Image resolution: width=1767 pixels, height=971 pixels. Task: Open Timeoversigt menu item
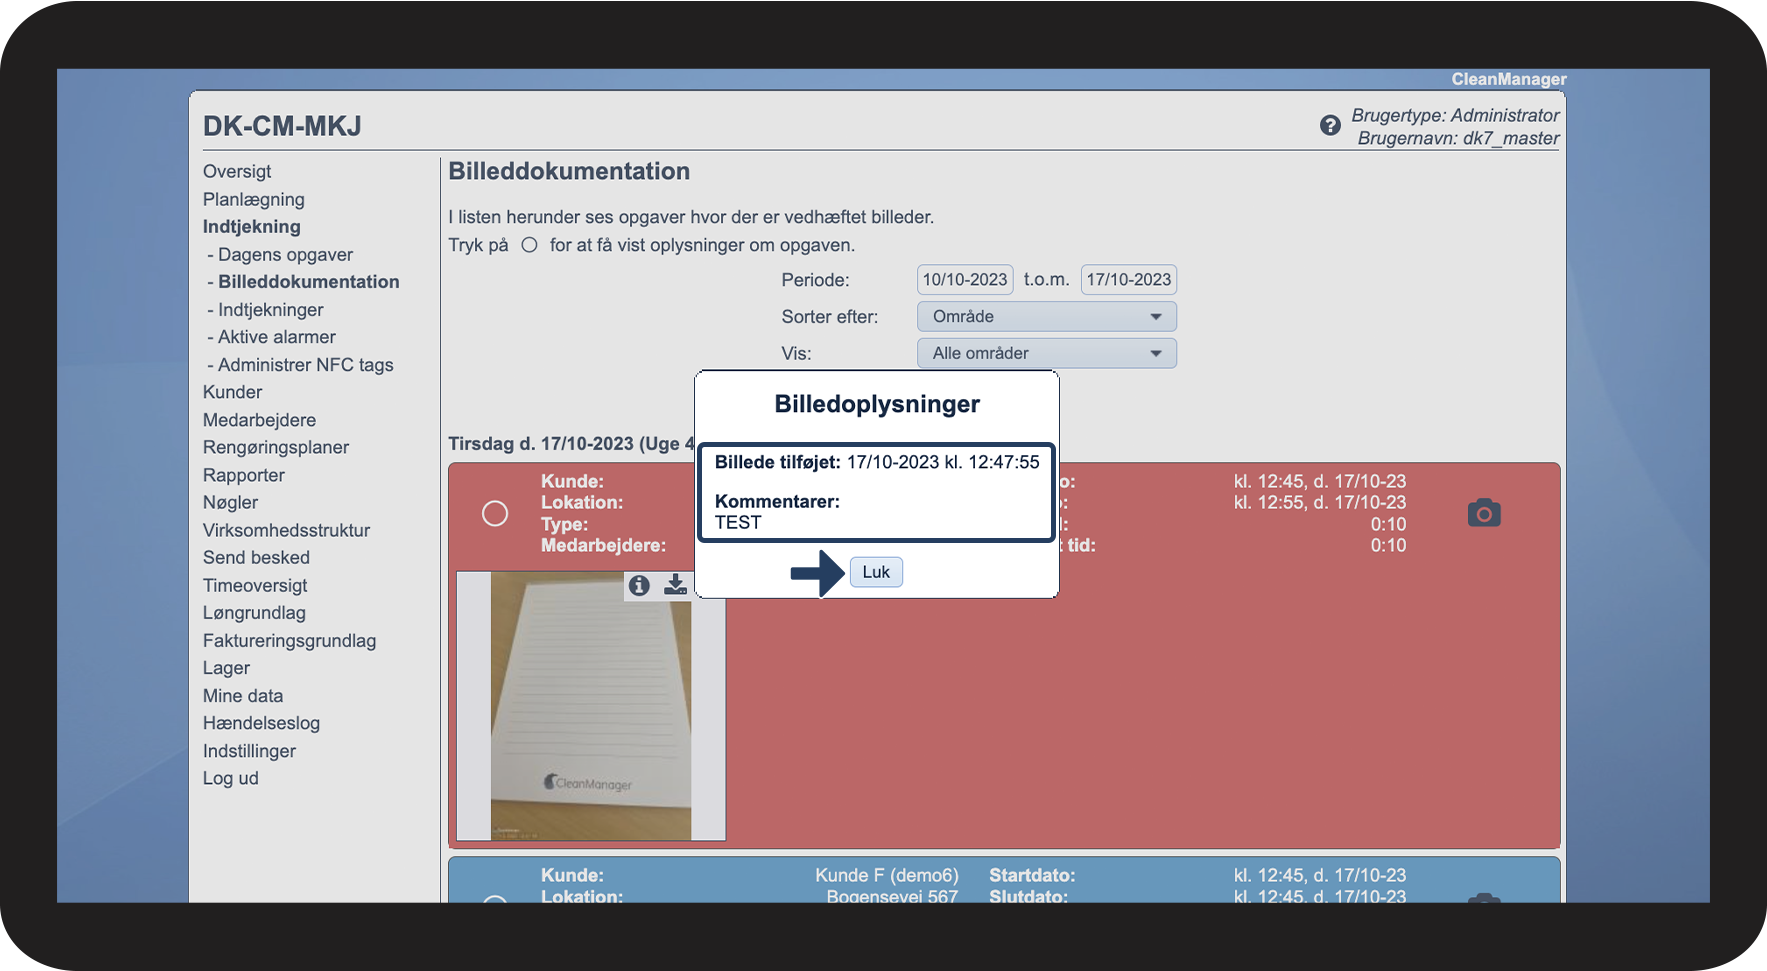click(x=255, y=585)
